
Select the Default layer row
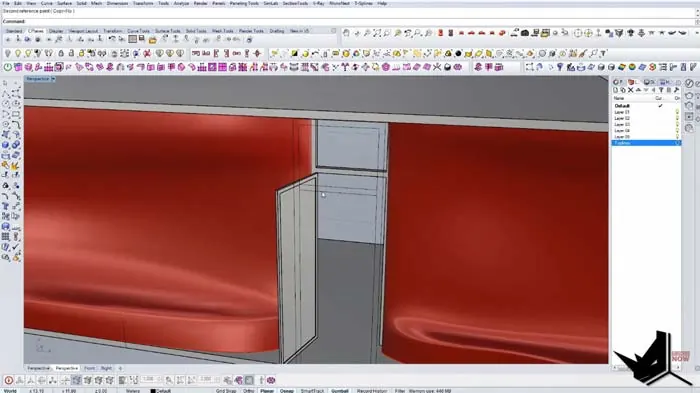646,106
